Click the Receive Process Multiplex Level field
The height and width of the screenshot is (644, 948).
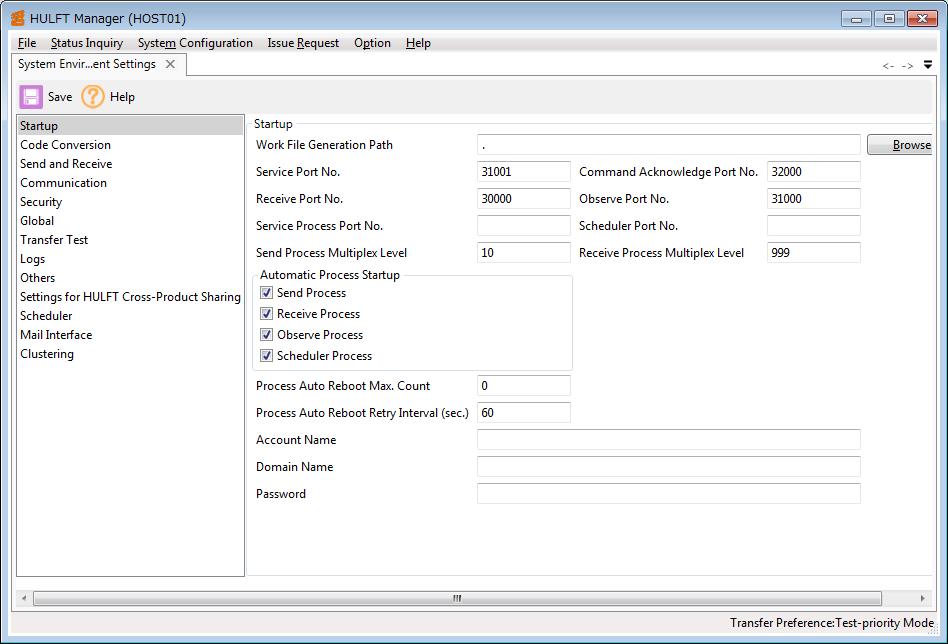tap(814, 253)
